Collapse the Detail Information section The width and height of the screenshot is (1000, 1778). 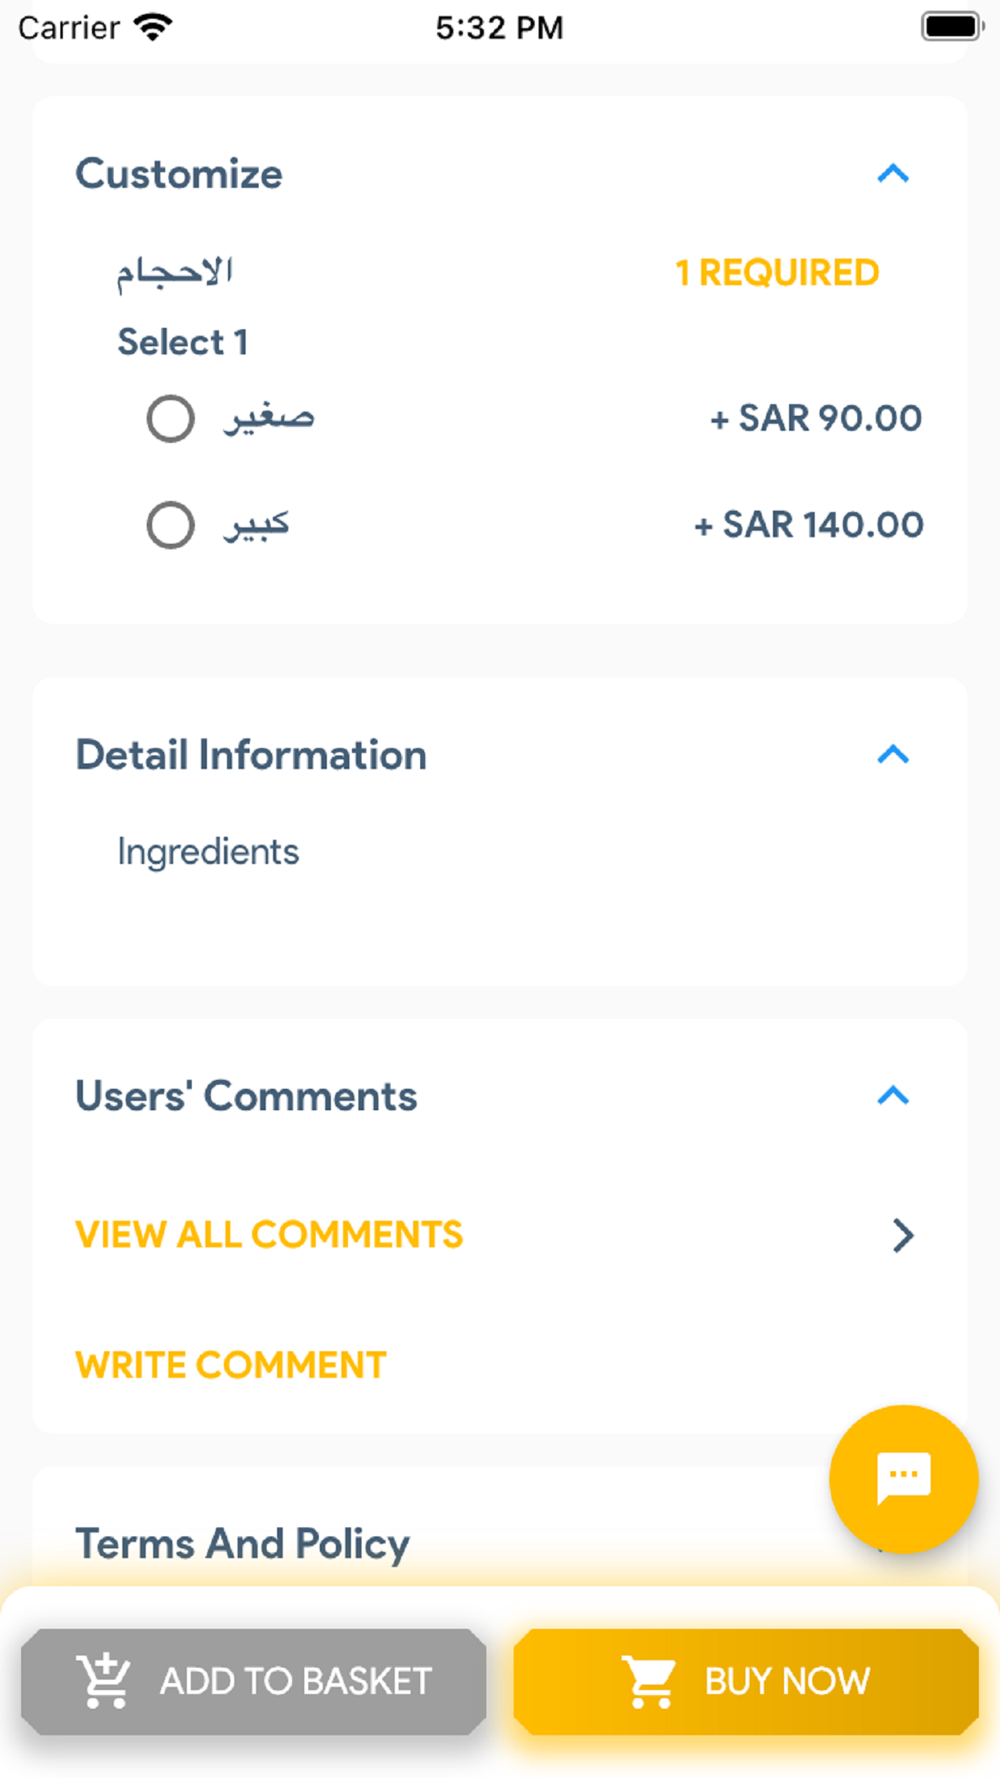893,755
